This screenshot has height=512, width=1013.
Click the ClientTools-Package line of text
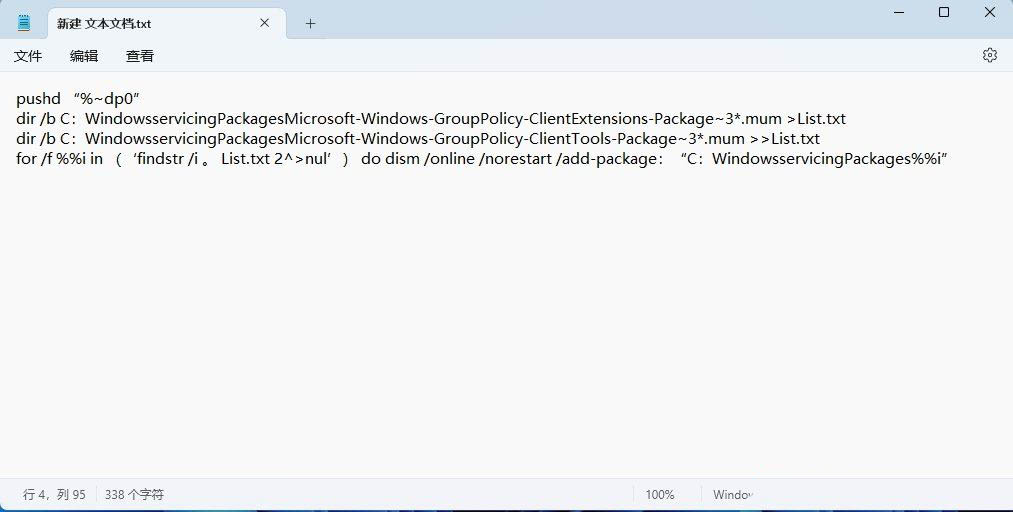tap(418, 139)
